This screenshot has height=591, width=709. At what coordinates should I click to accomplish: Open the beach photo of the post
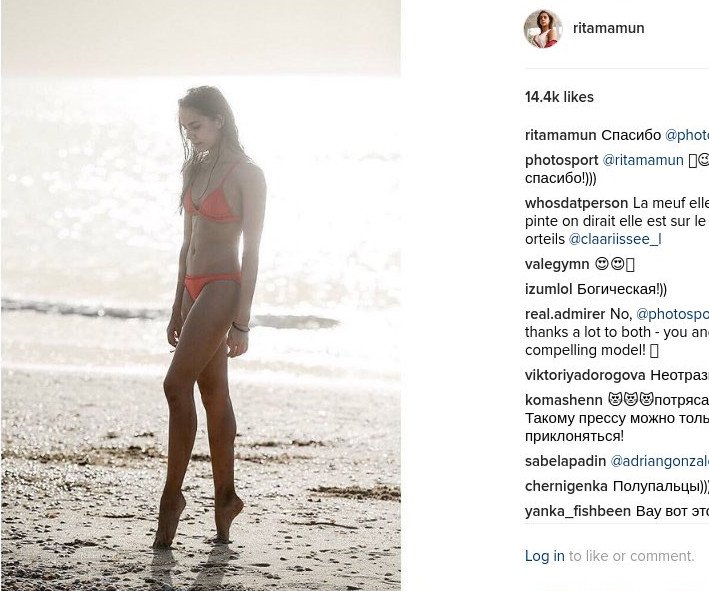pos(201,295)
